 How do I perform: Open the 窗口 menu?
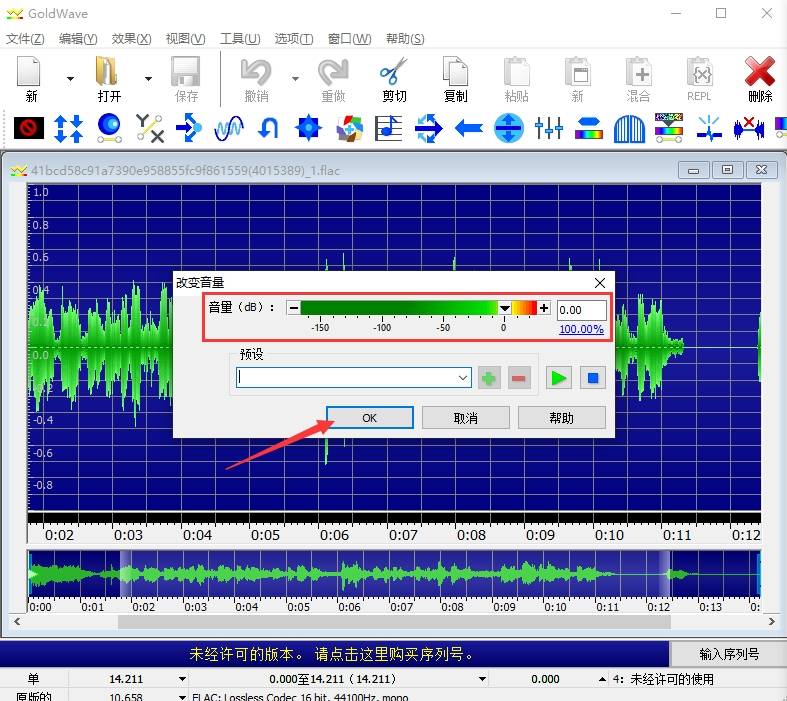(x=349, y=39)
